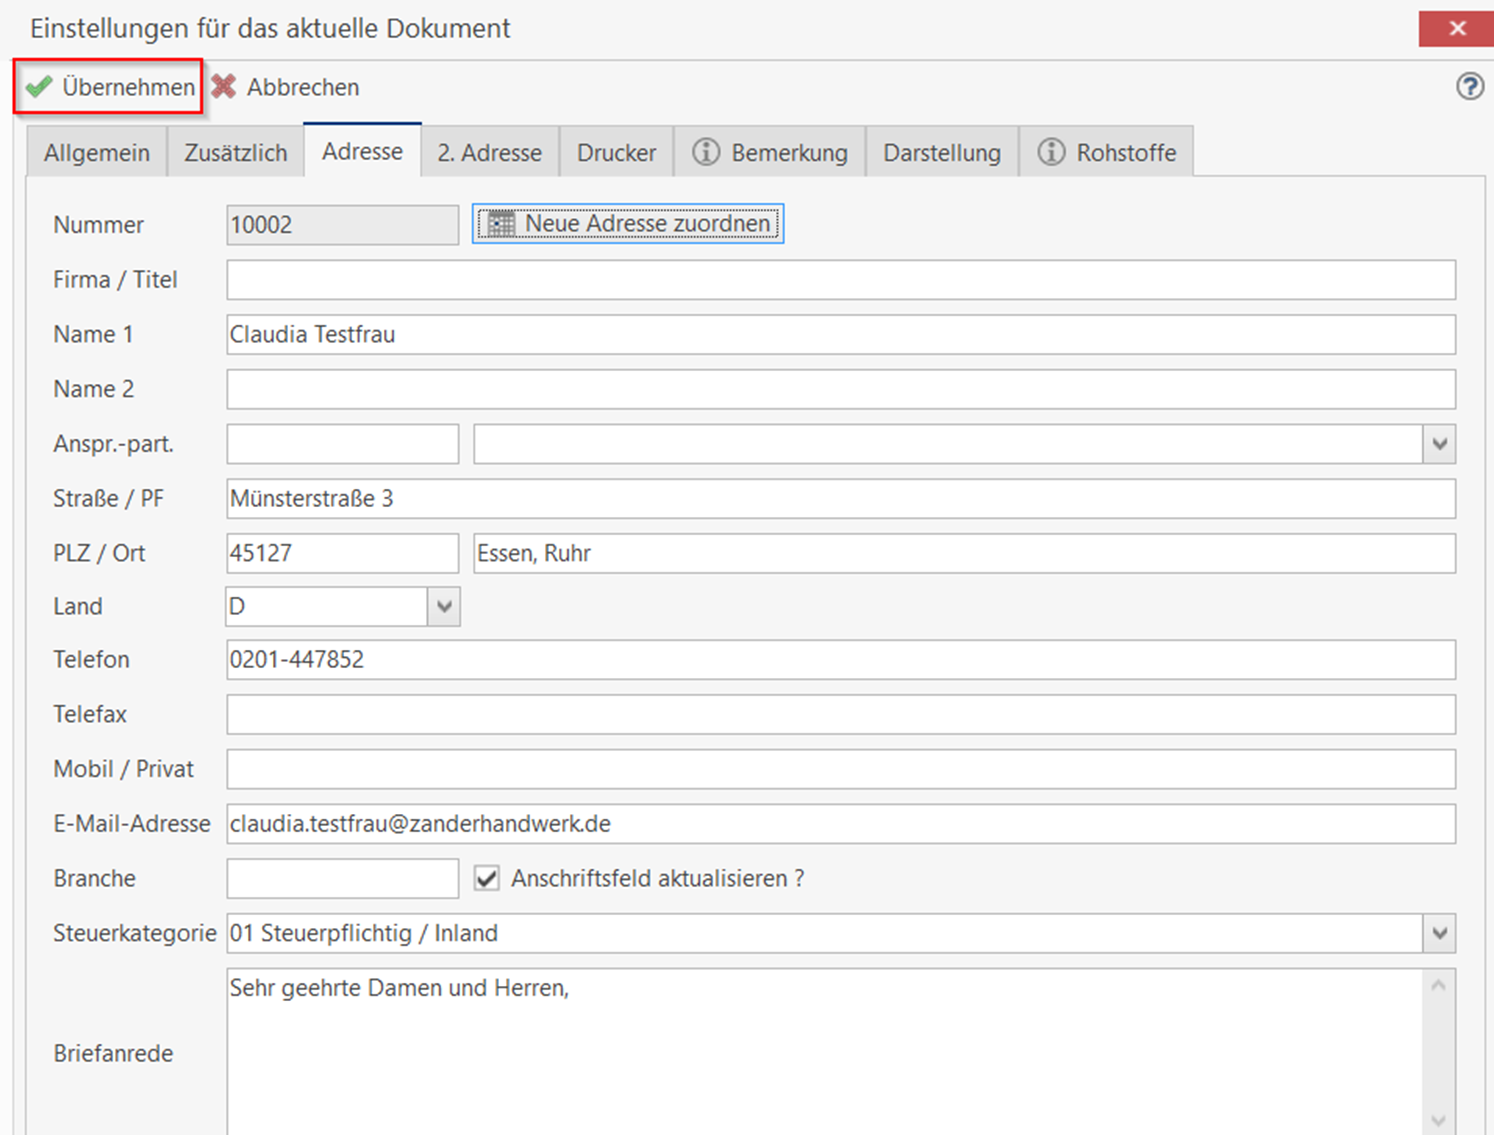Open the Steuerkategorie dropdown list
1494x1135 pixels.
1439,933
